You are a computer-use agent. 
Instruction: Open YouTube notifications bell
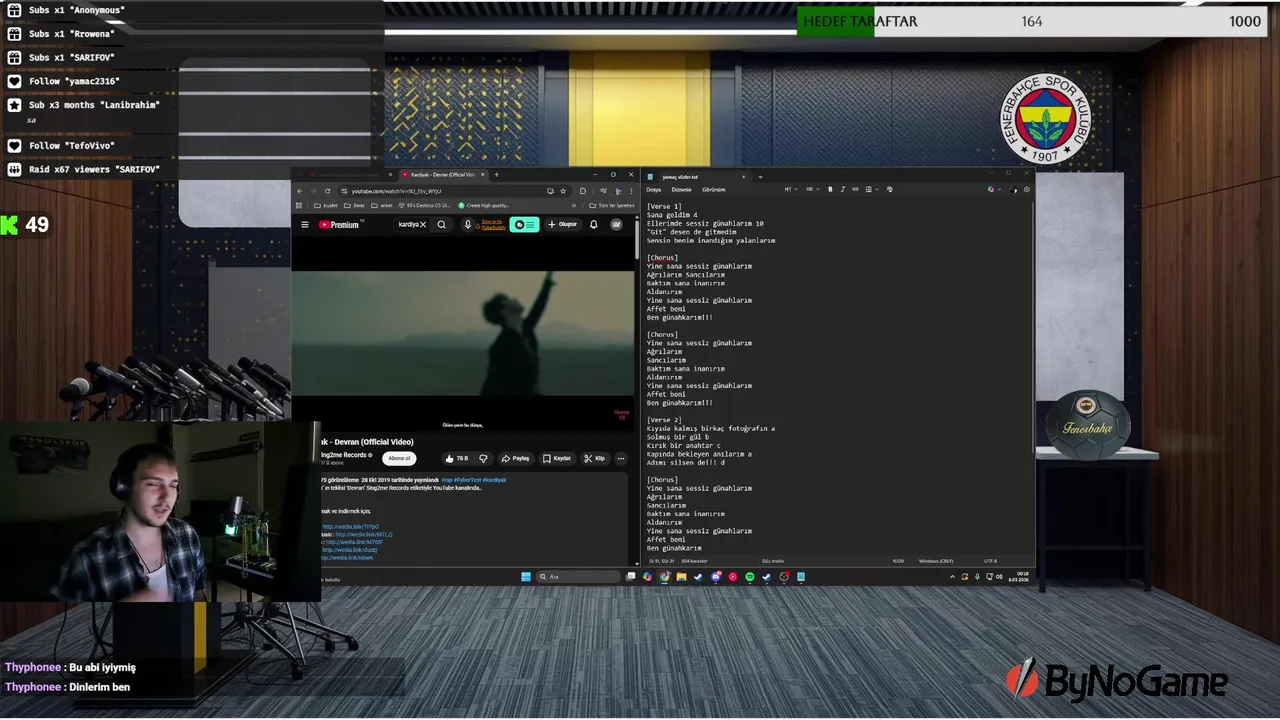(x=593, y=224)
